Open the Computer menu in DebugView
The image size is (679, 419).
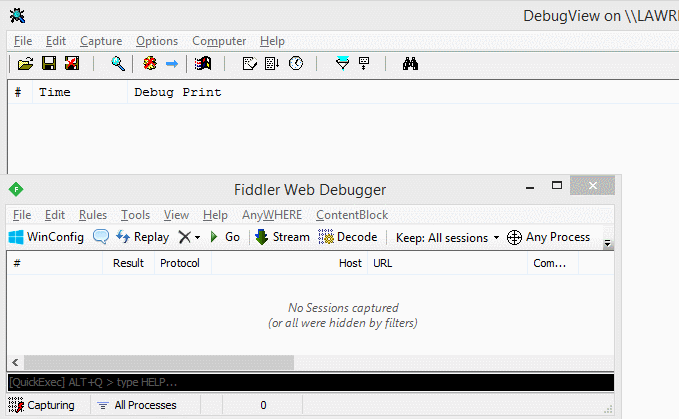[219, 41]
